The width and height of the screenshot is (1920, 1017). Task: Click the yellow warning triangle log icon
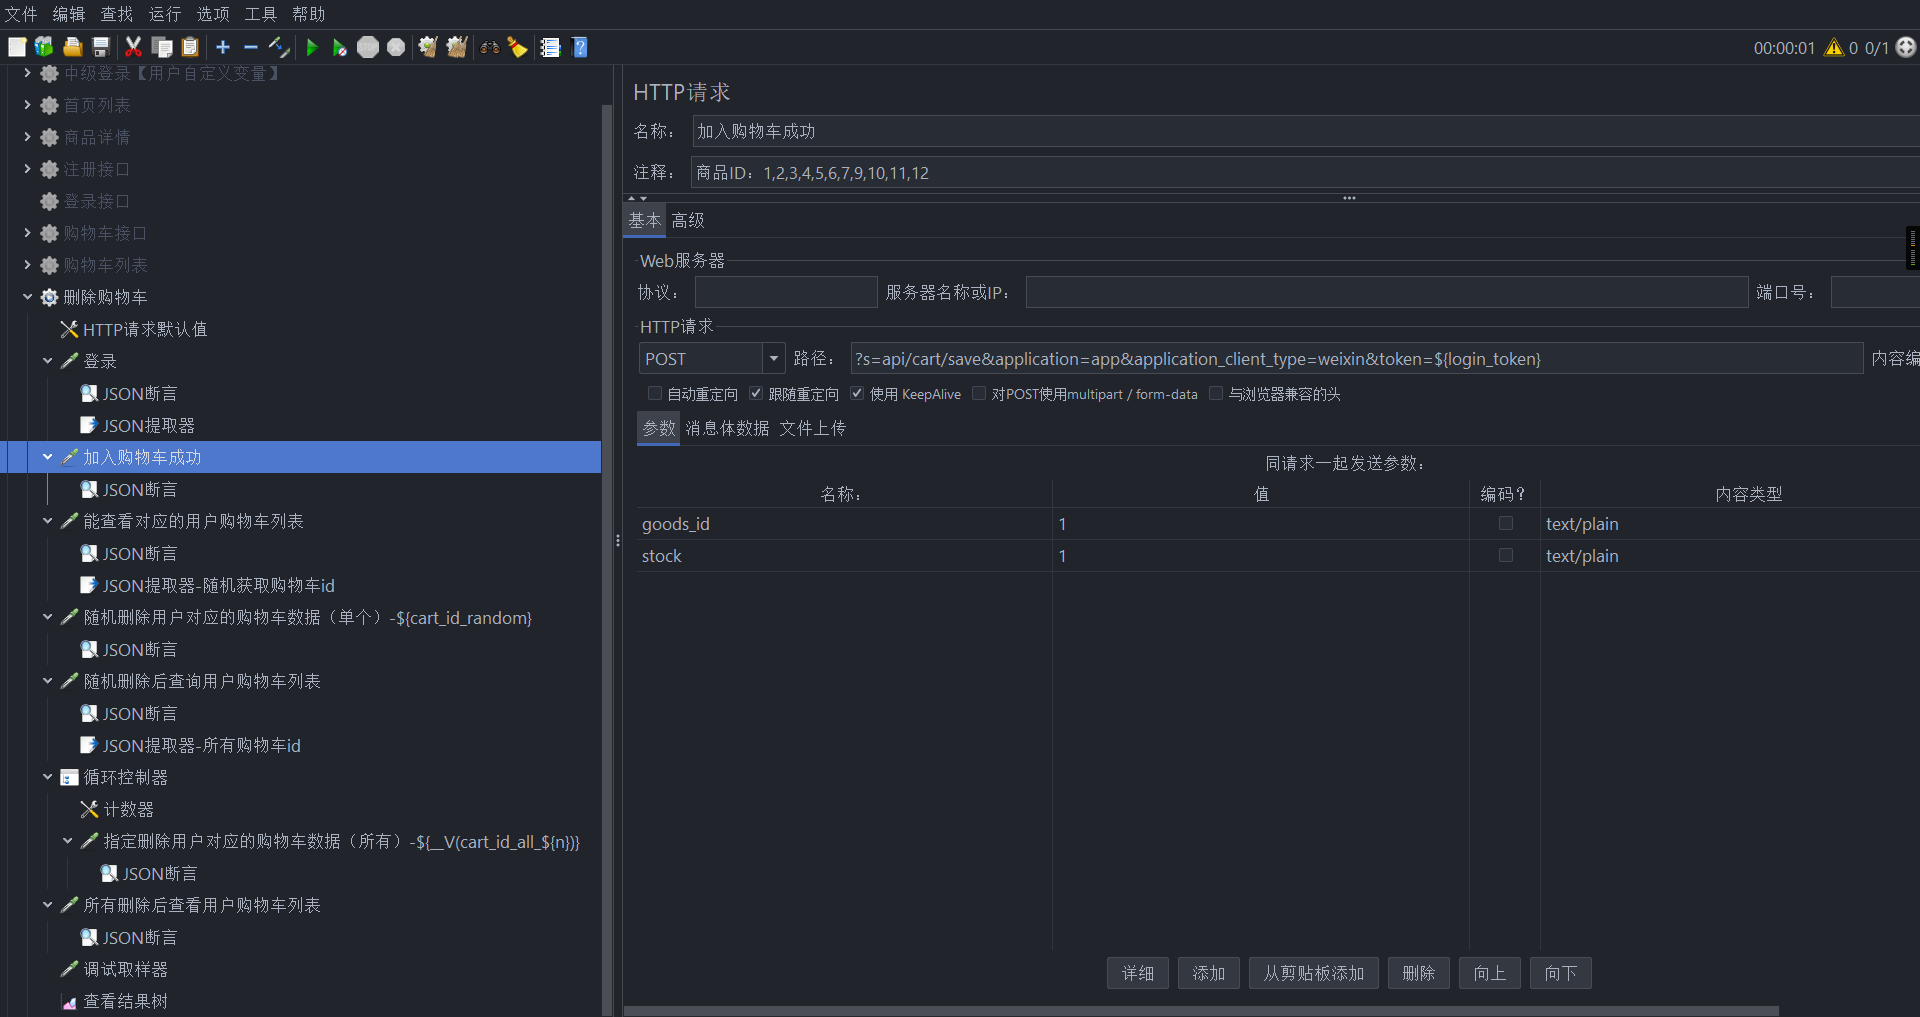tap(1834, 47)
